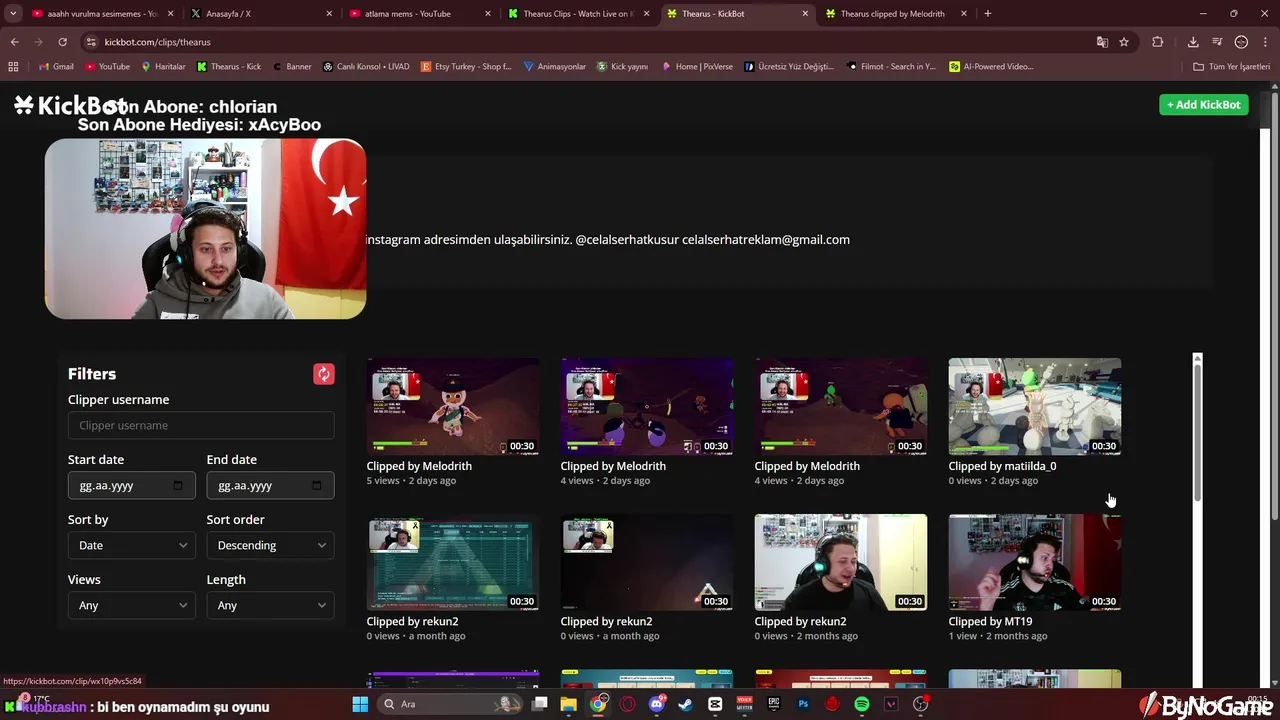Click the Clipper username input field
Image resolution: width=1280 pixels, height=720 pixels.
201,425
